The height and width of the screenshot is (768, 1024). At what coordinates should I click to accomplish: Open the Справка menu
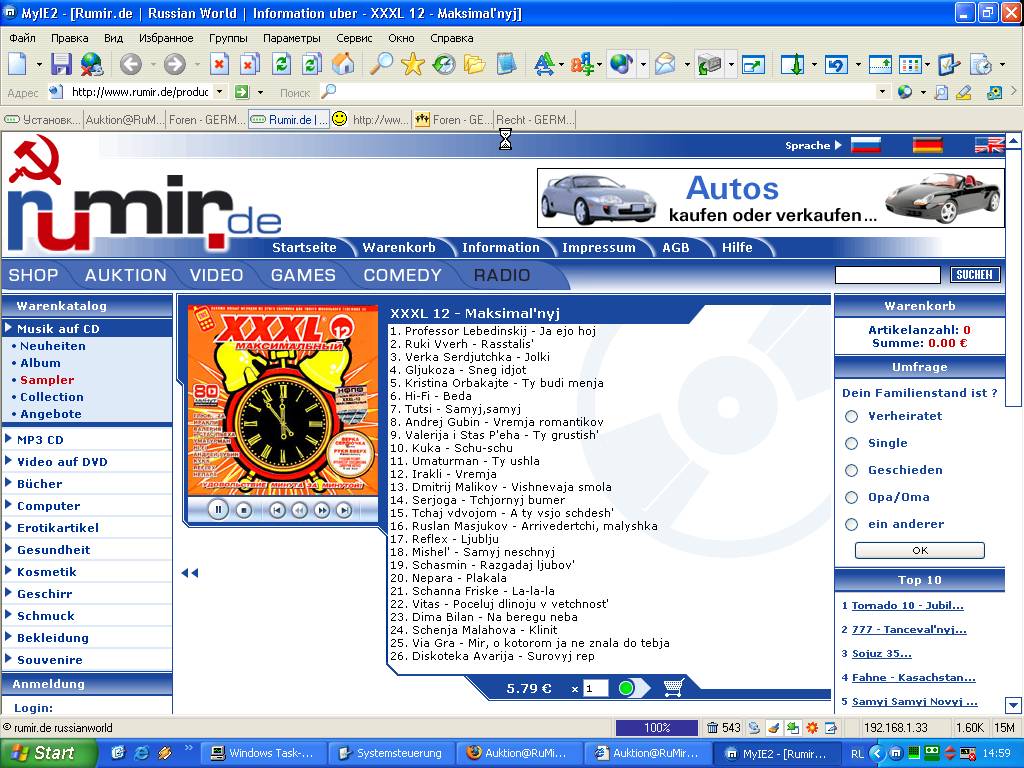[451, 38]
